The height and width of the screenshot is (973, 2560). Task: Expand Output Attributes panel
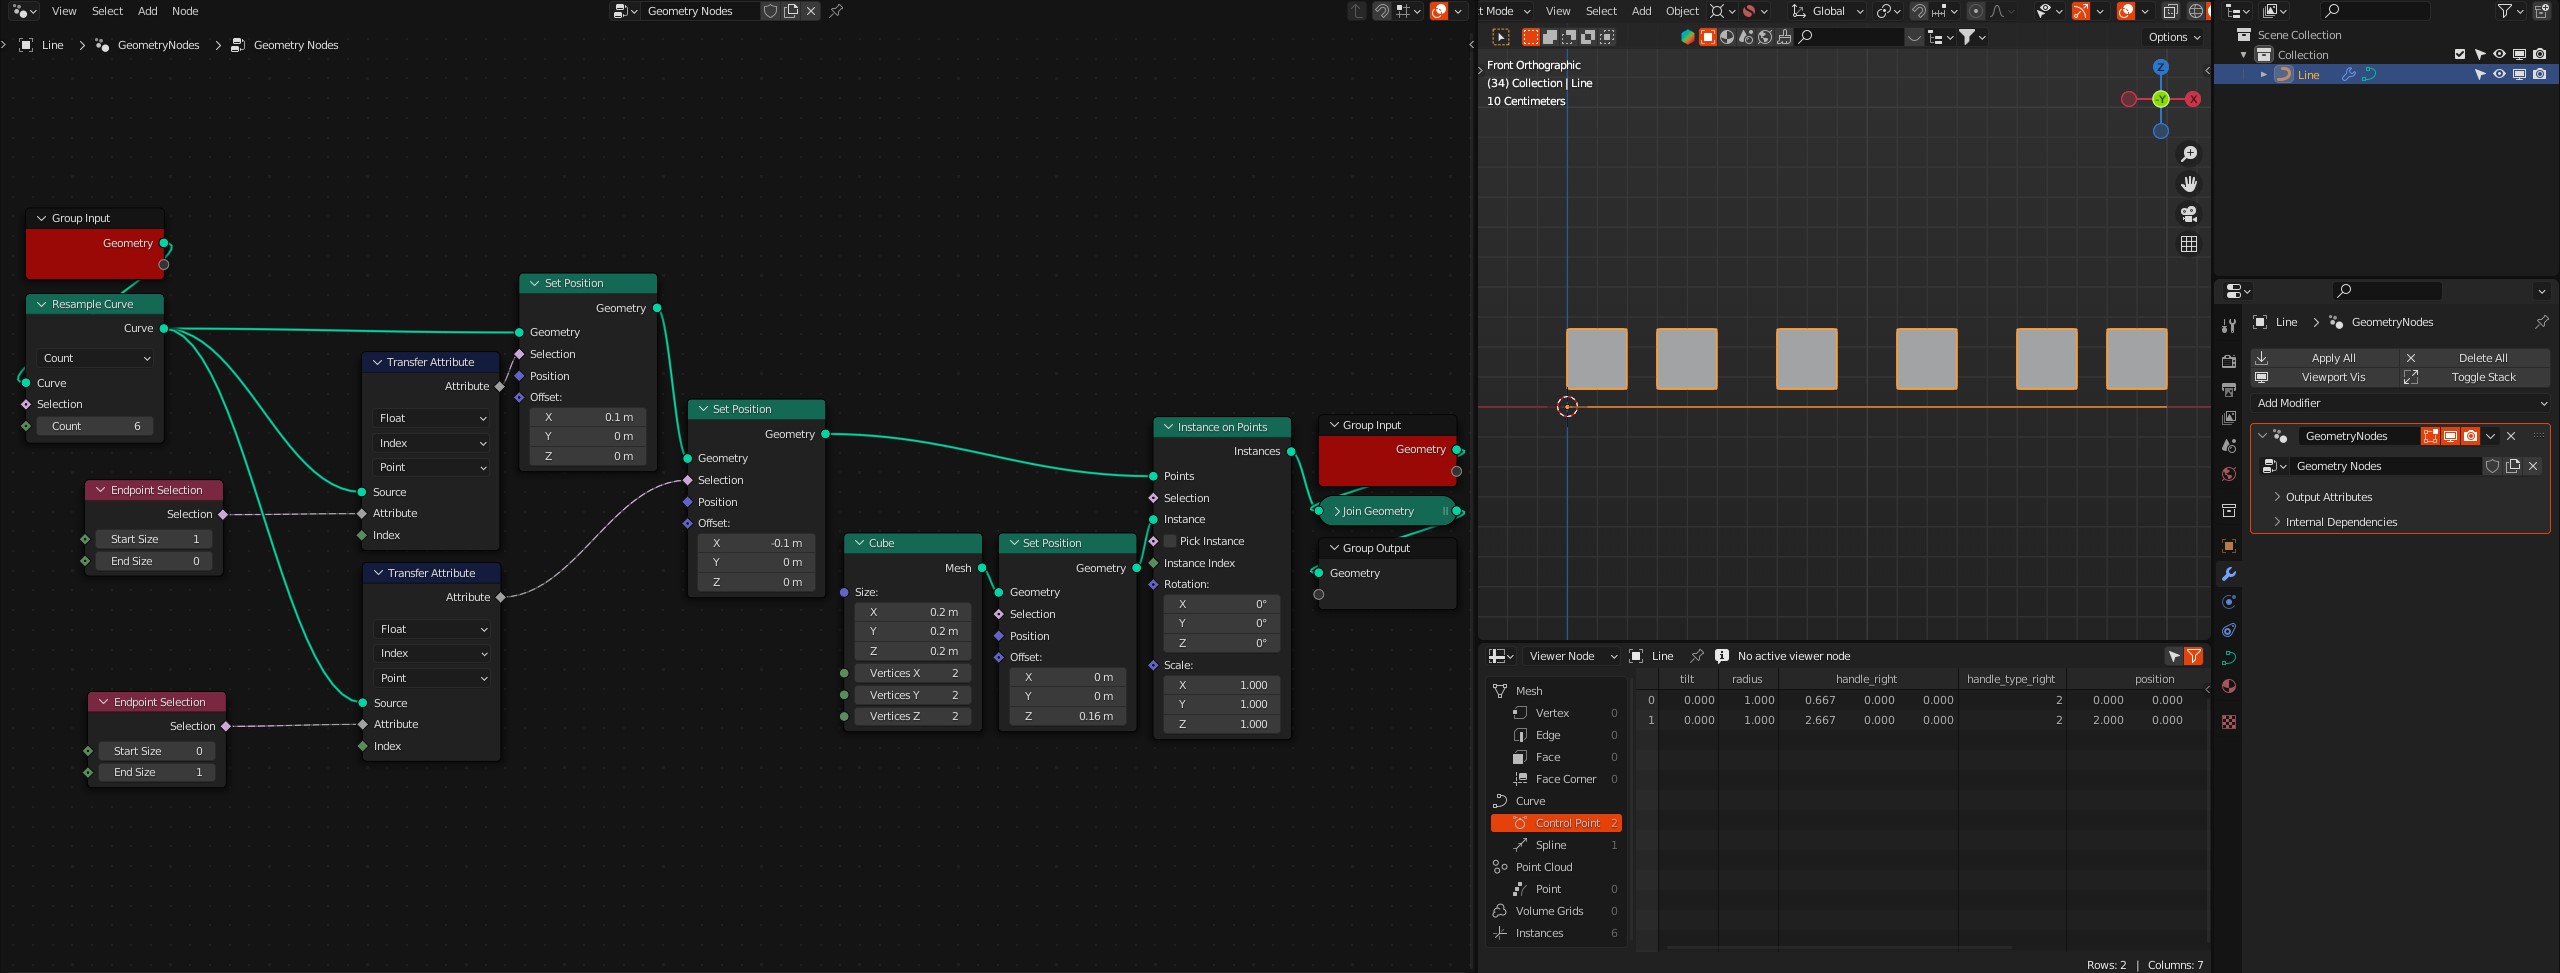(x=2328, y=497)
